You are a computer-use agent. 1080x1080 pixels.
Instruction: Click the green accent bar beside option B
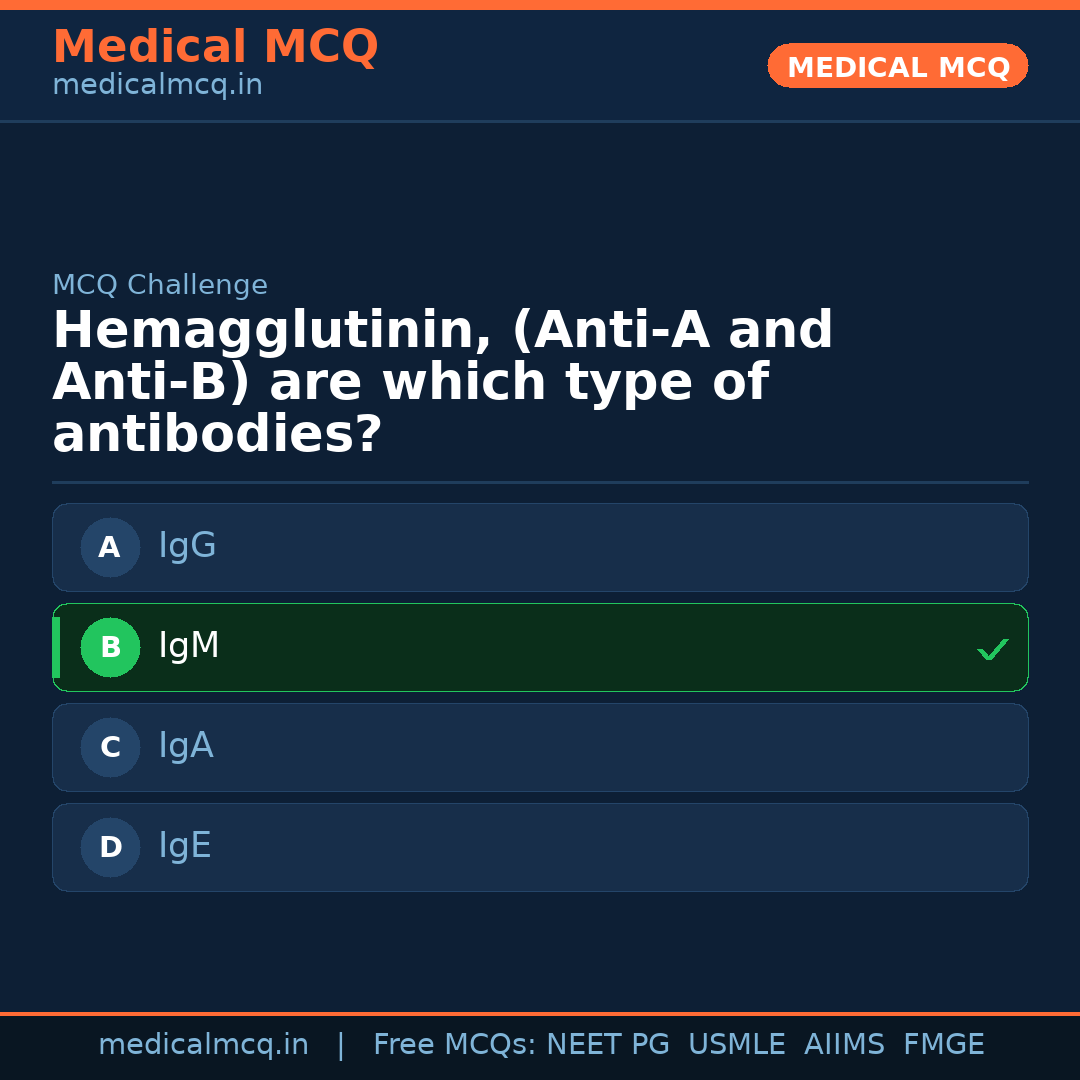pyautogui.click(x=56, y=647)
